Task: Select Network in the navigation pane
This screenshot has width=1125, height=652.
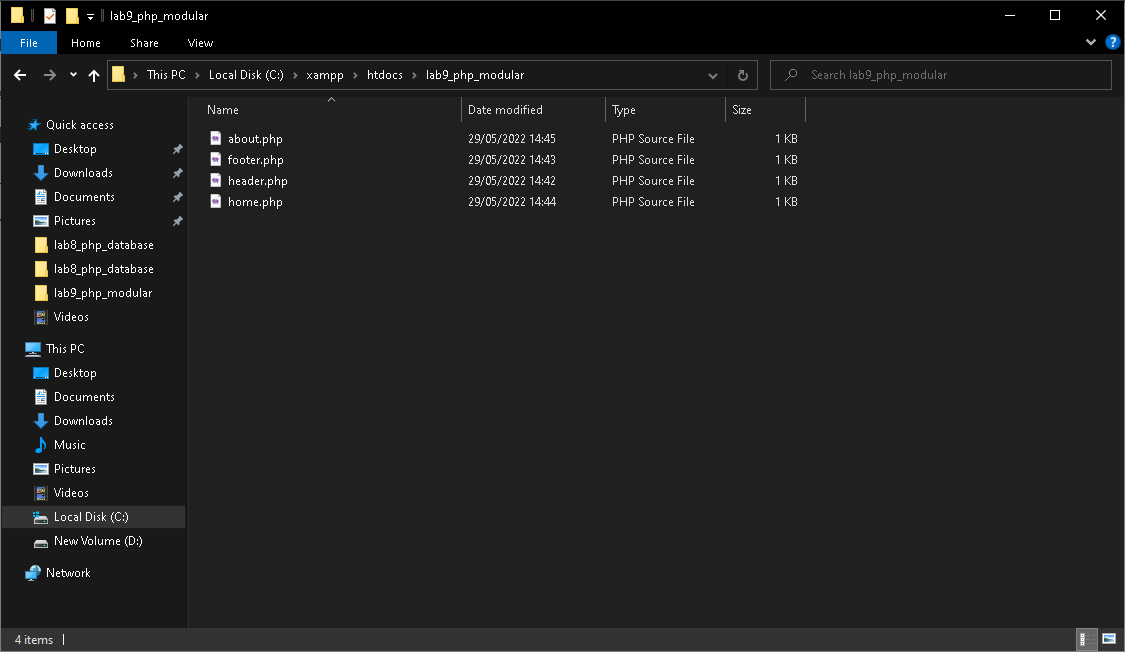Action: 68,572
